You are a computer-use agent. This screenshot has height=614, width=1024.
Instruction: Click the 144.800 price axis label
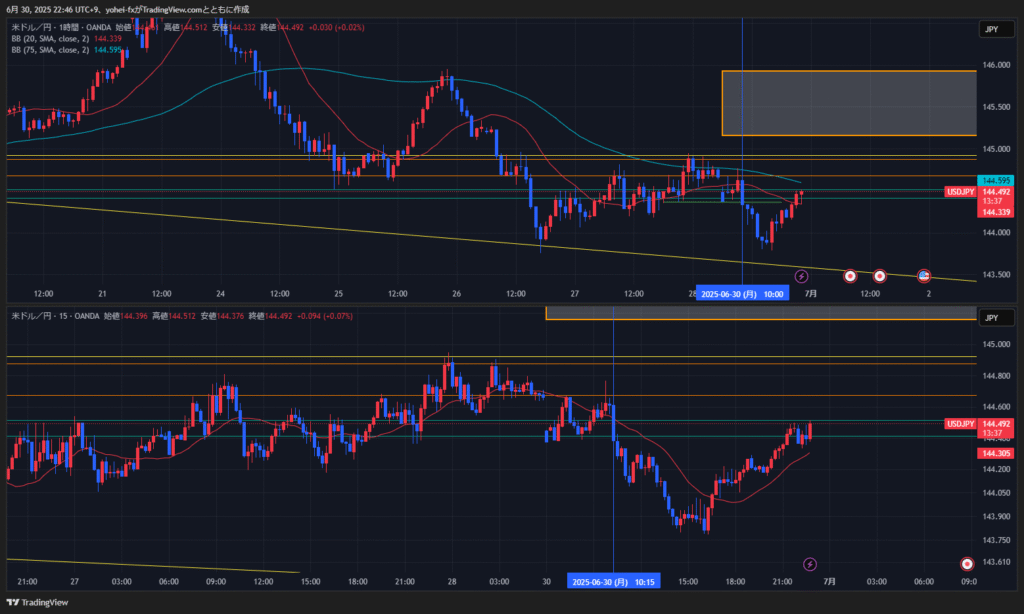point(996,376)
